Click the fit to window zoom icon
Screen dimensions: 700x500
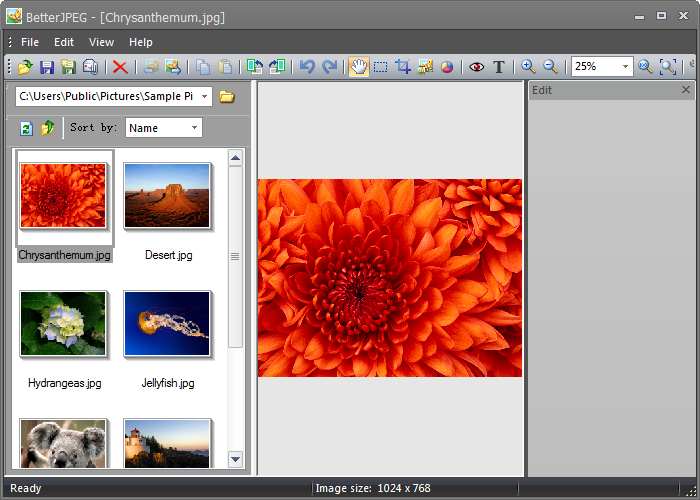(x=668, y=67)
